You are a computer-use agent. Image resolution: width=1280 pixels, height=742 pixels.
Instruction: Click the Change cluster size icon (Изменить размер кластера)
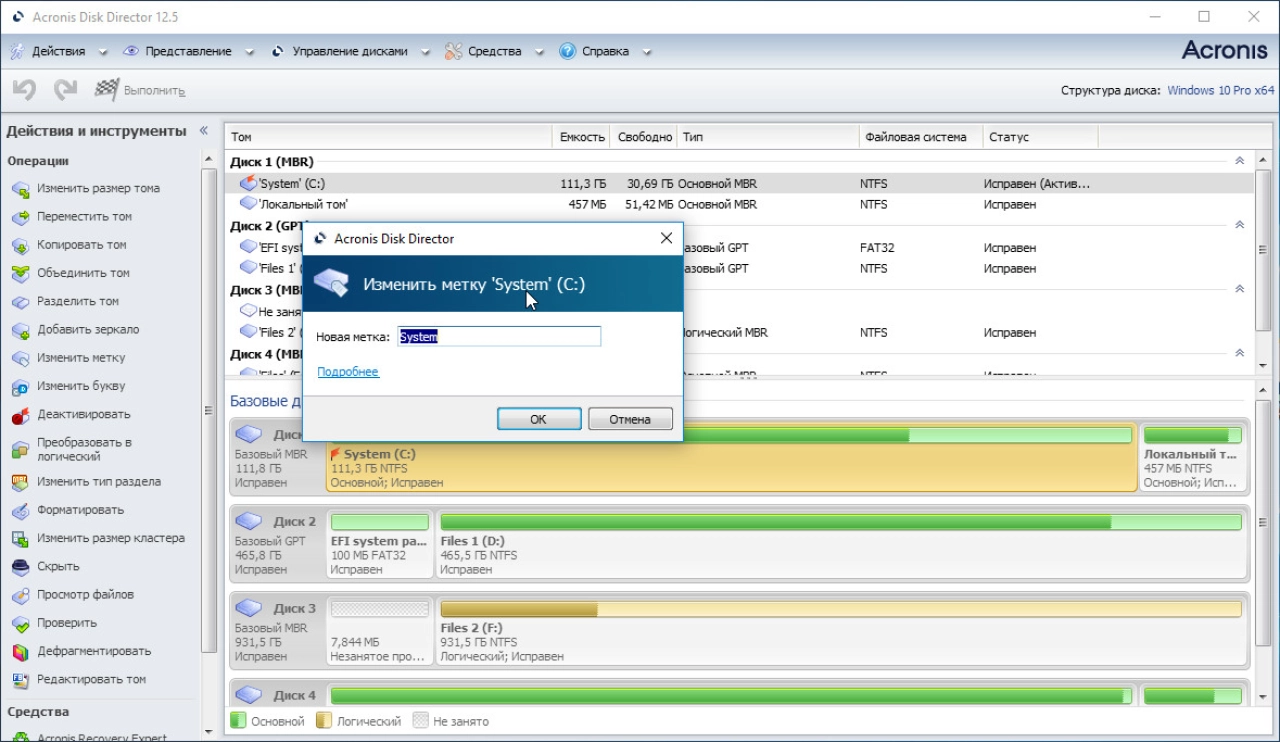point(20,538)
